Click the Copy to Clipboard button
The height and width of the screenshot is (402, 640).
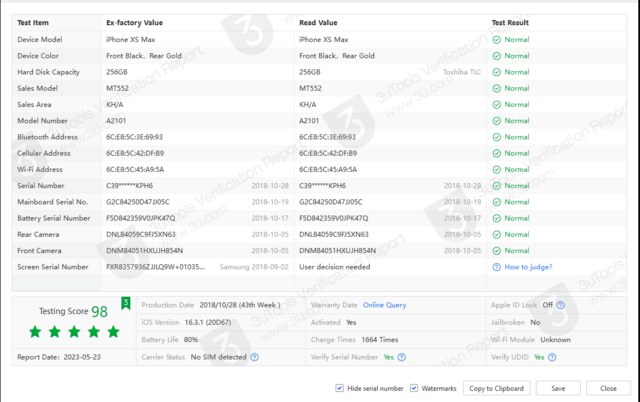[x=496, y=388]
